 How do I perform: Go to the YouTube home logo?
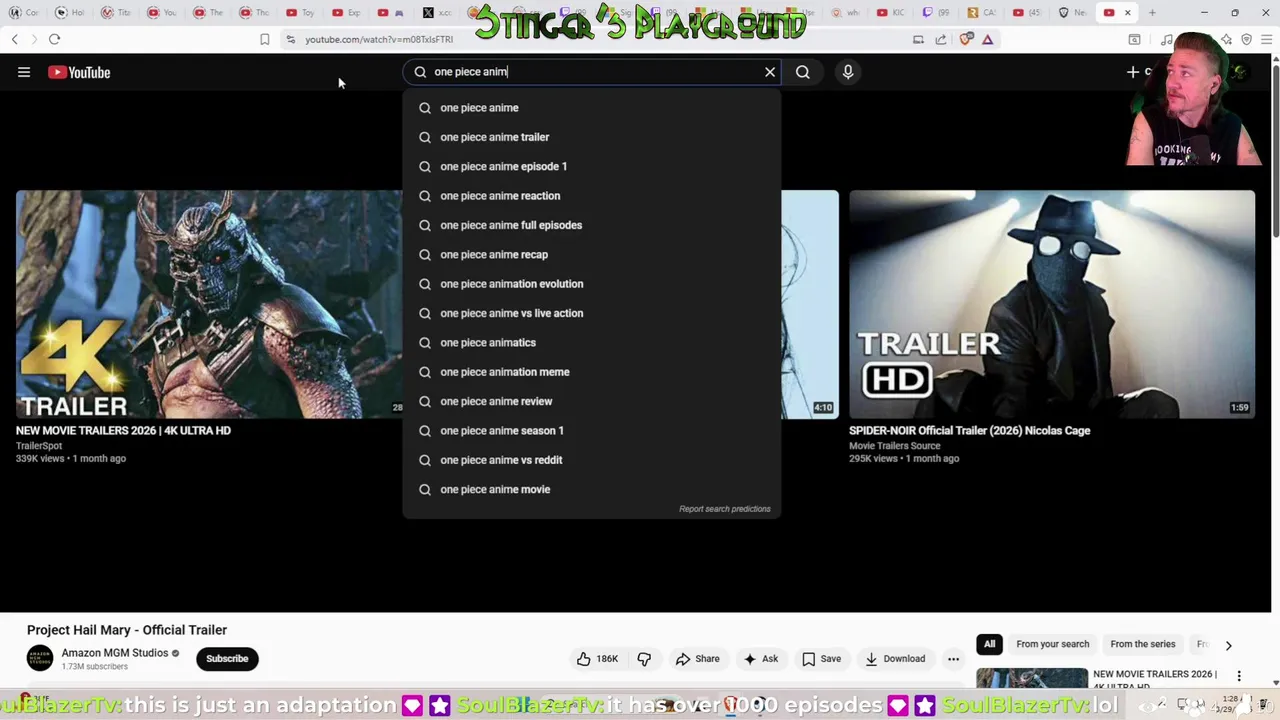coord(79,72)
